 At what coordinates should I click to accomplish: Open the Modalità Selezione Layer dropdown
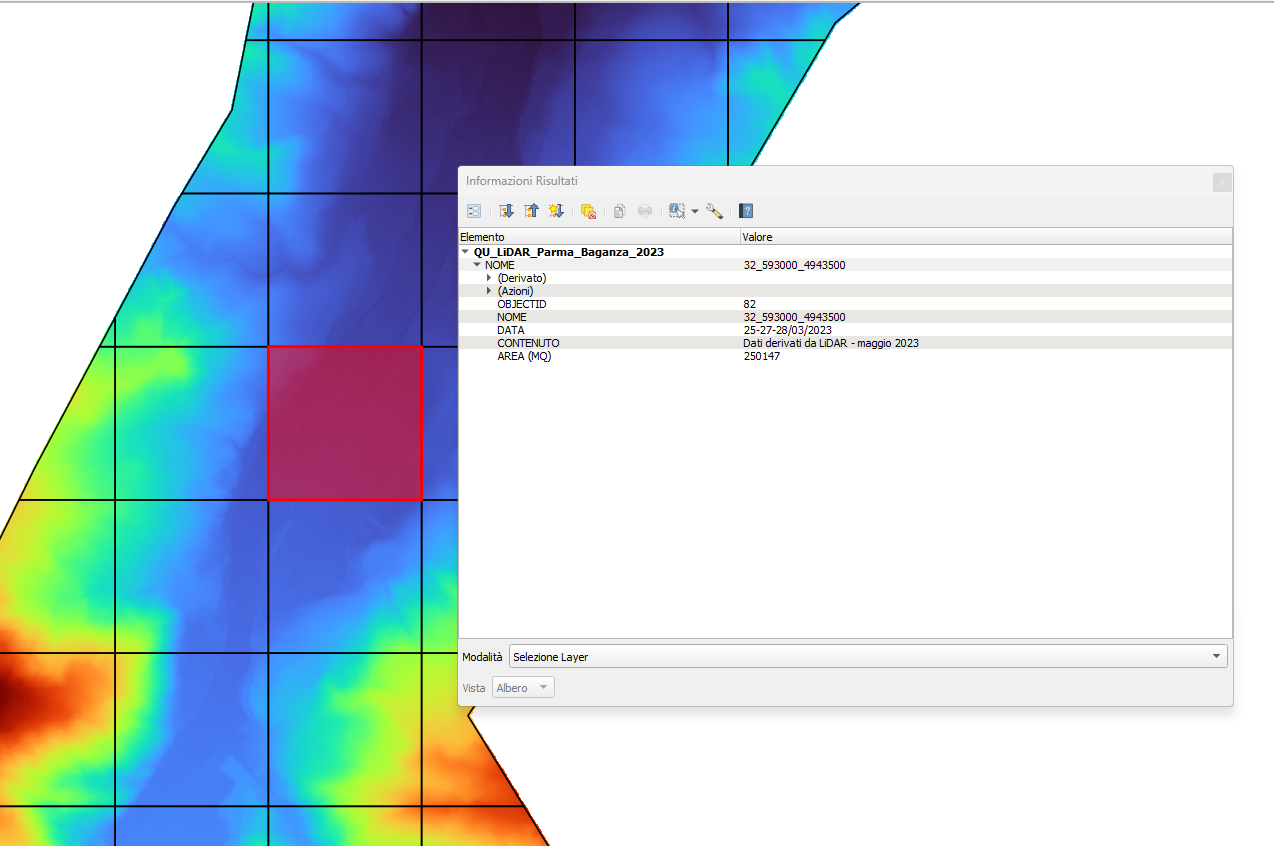tap(867, 657)
